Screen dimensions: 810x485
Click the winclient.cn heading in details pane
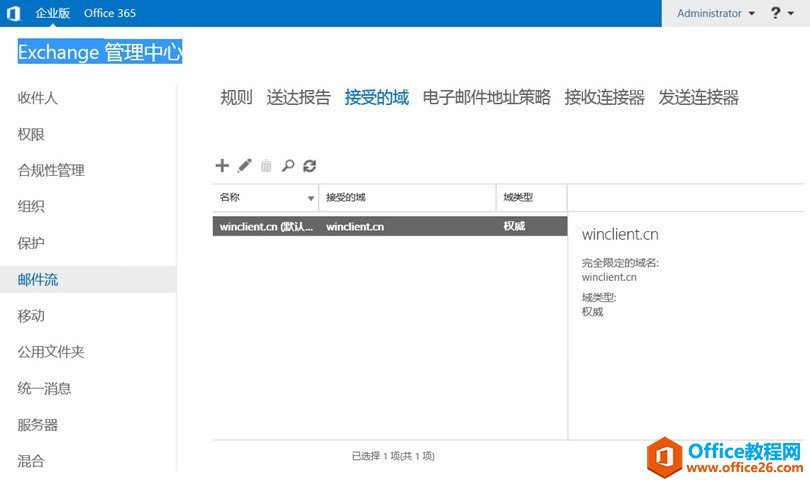tap(620, 234)
